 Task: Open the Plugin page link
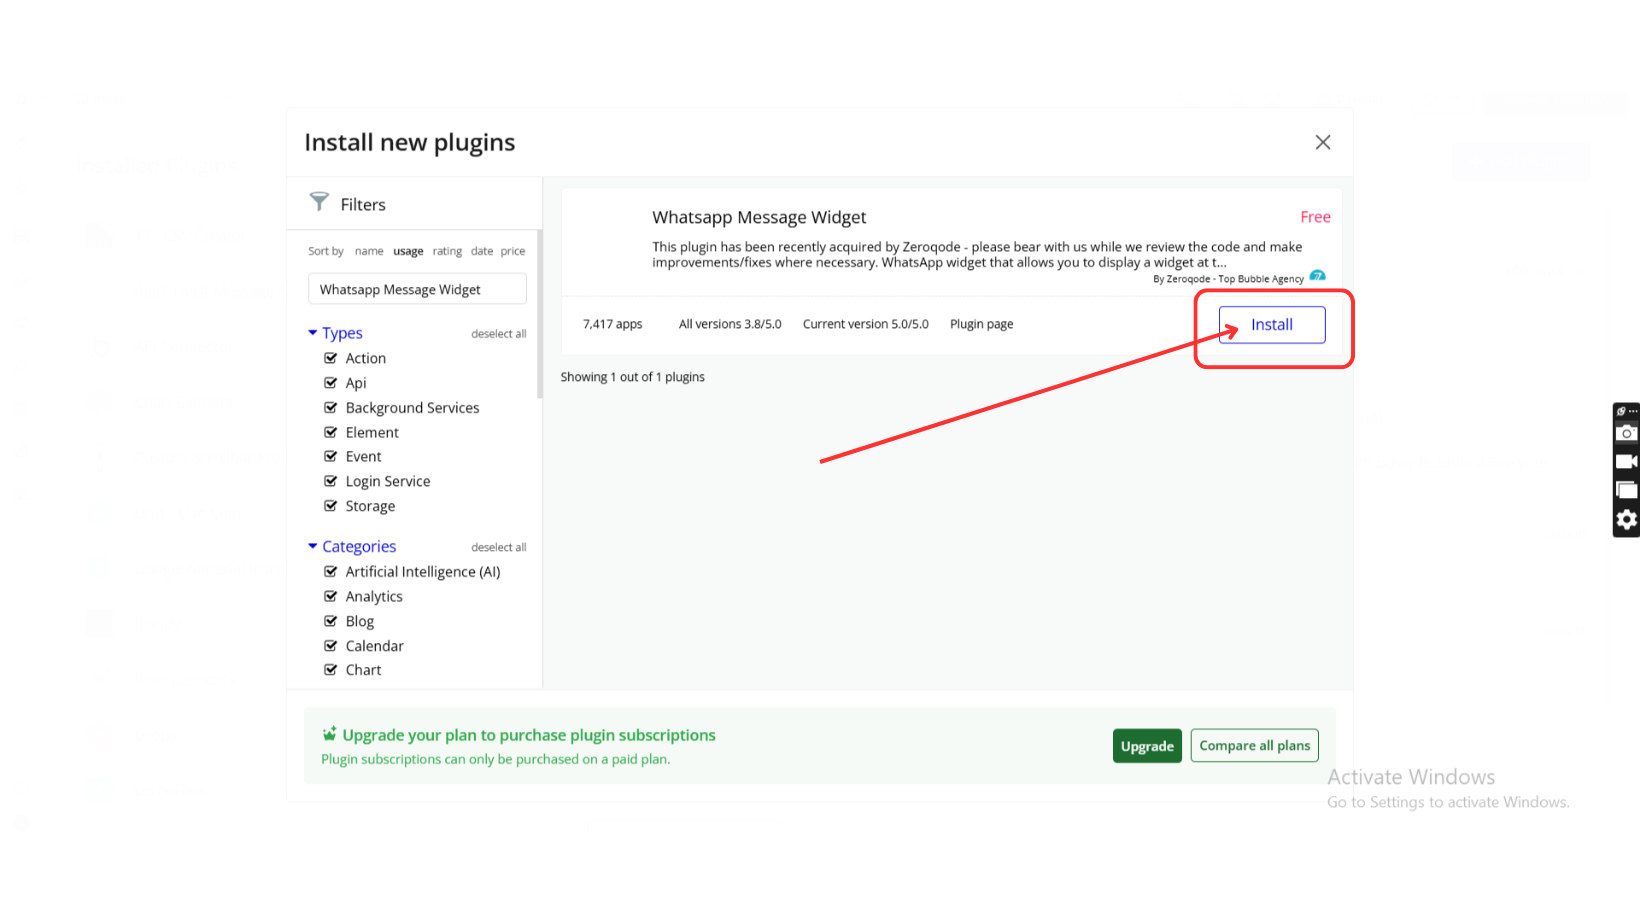981,324
